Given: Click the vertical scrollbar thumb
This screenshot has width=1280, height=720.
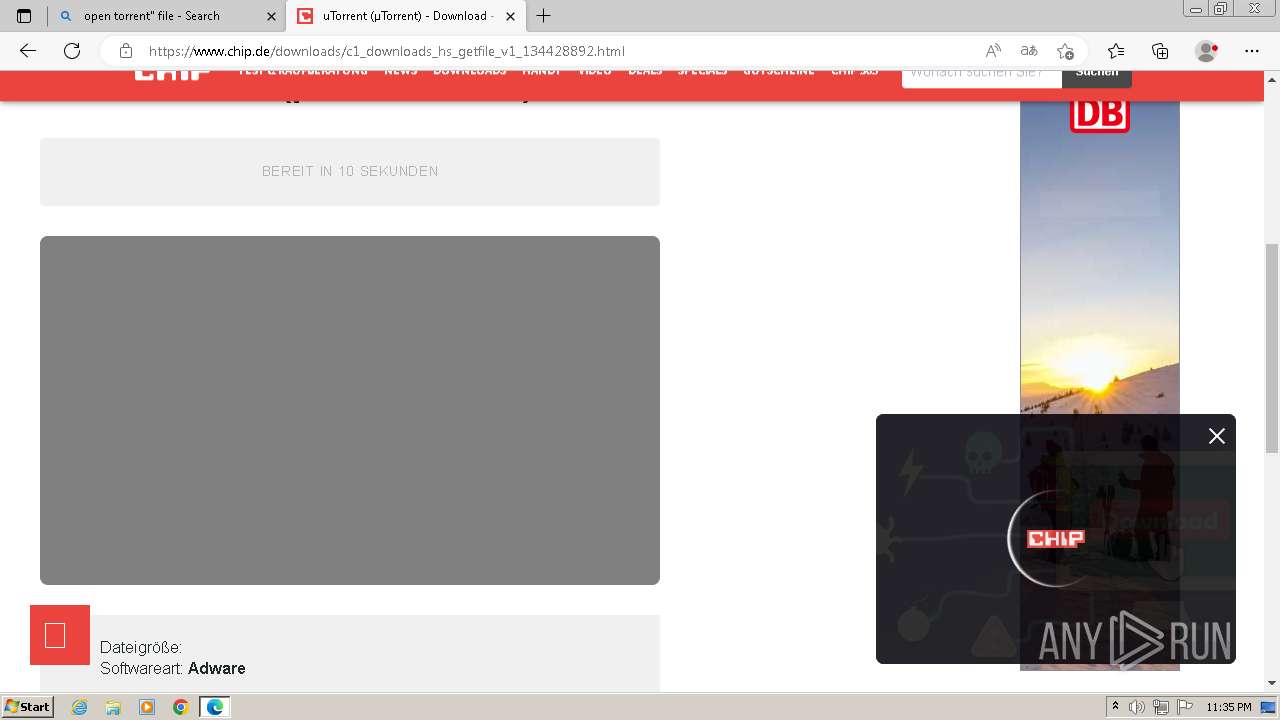Looking at the screenshot, I should click(1272, 348).
